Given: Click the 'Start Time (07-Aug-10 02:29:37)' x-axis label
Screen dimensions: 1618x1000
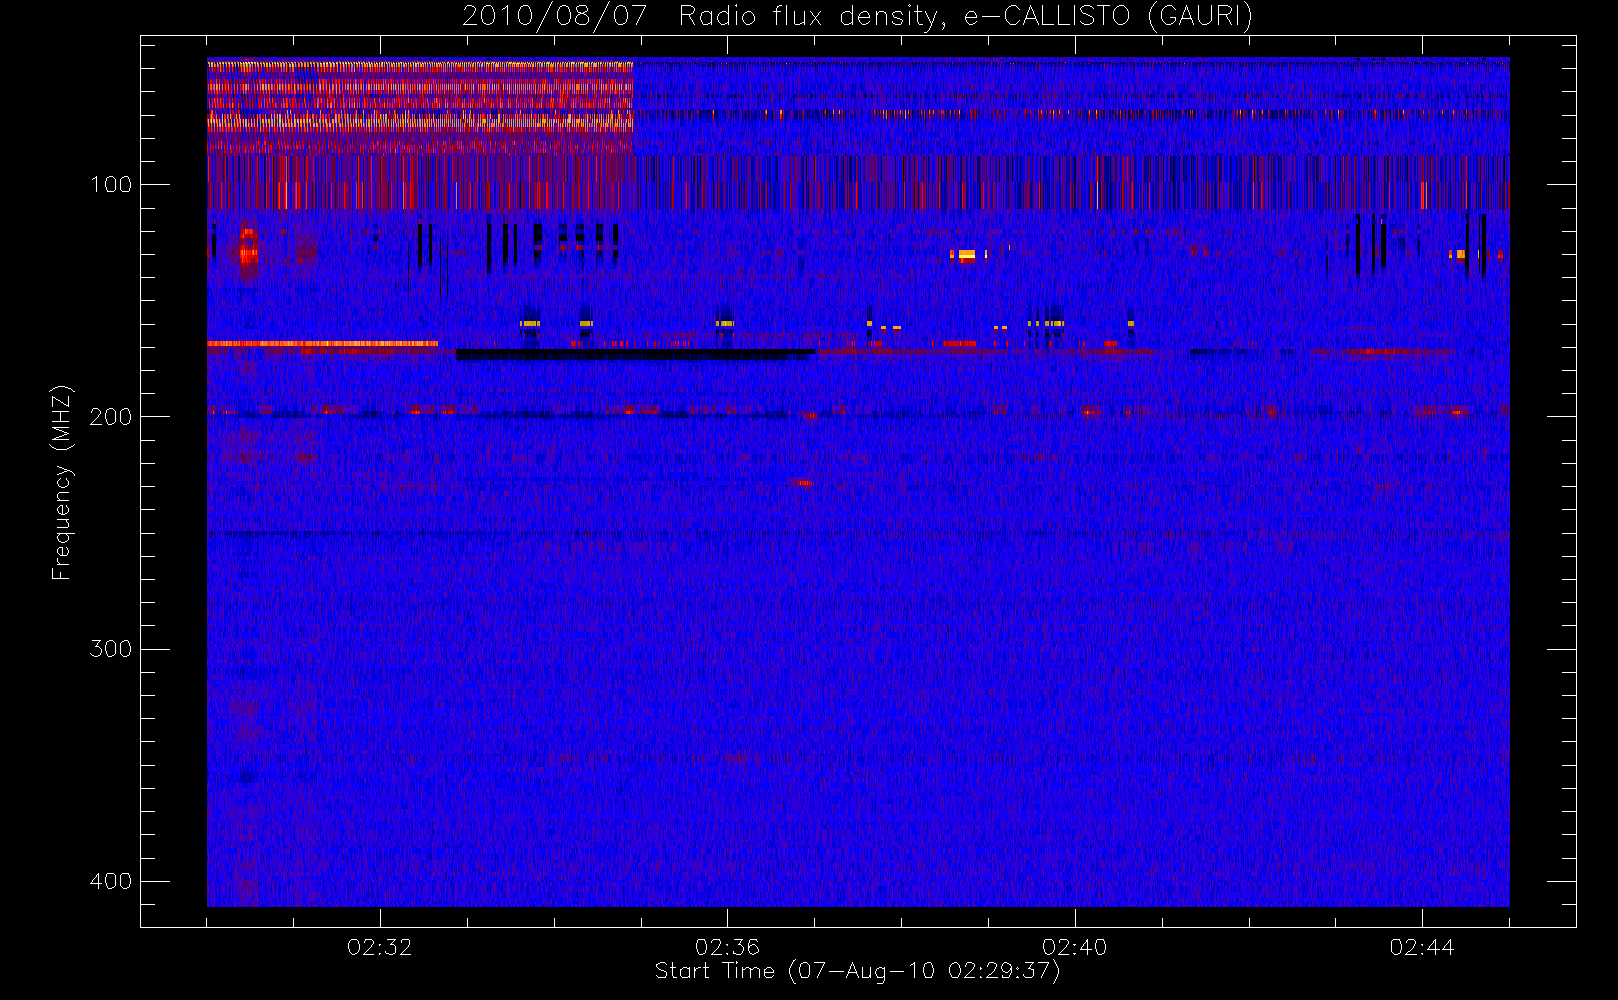Looking at the screenshot, I should [x=857, y=971].
